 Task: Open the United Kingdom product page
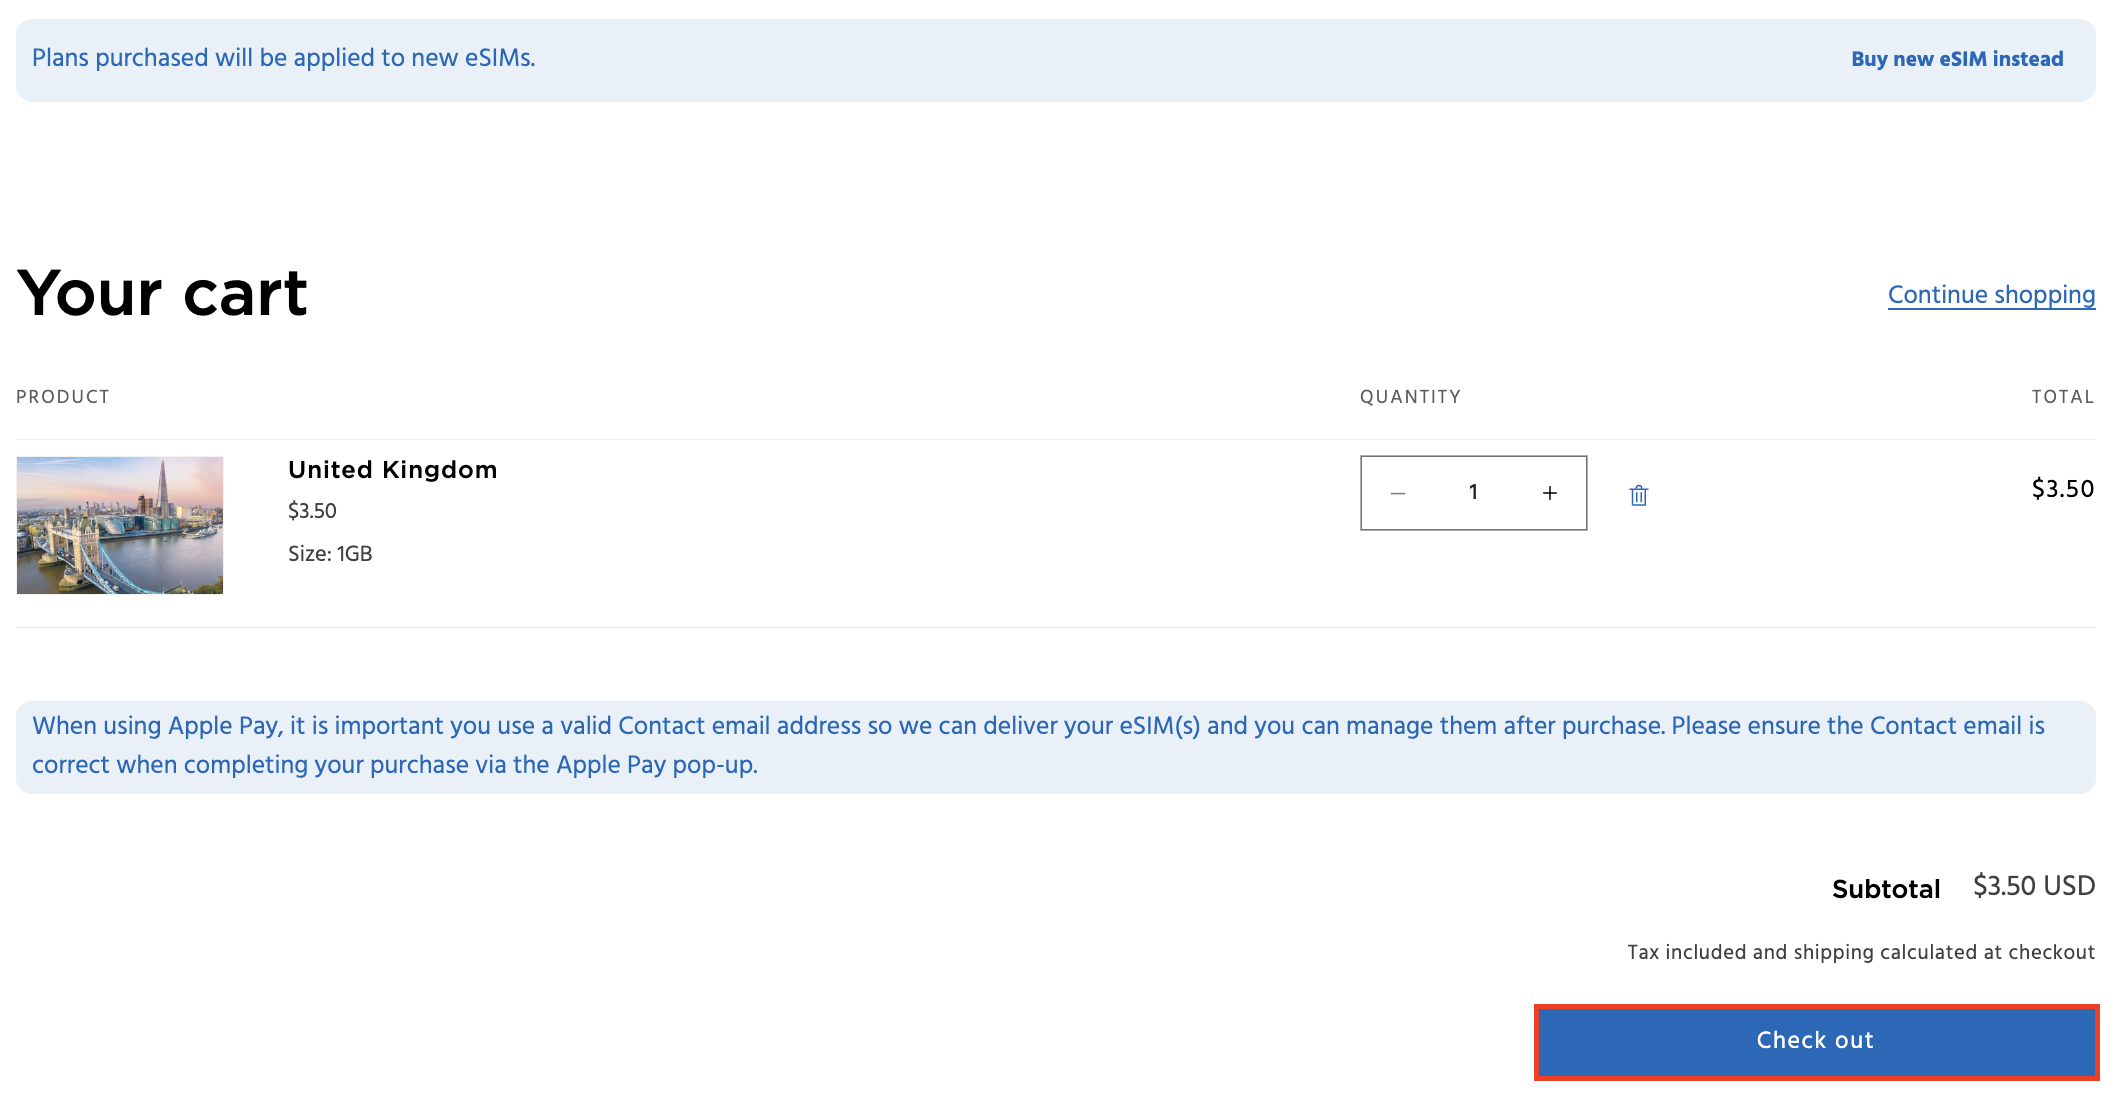392,469
